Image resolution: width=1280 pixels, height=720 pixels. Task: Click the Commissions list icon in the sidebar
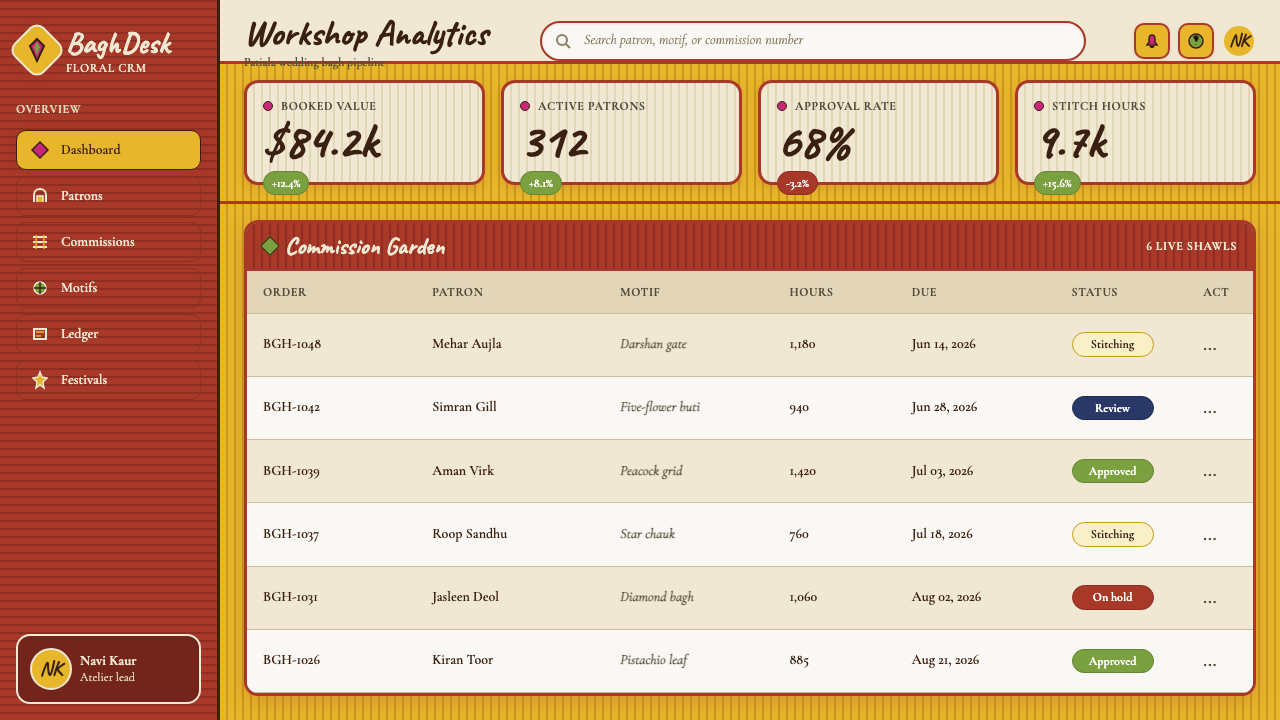coord(40,242)
